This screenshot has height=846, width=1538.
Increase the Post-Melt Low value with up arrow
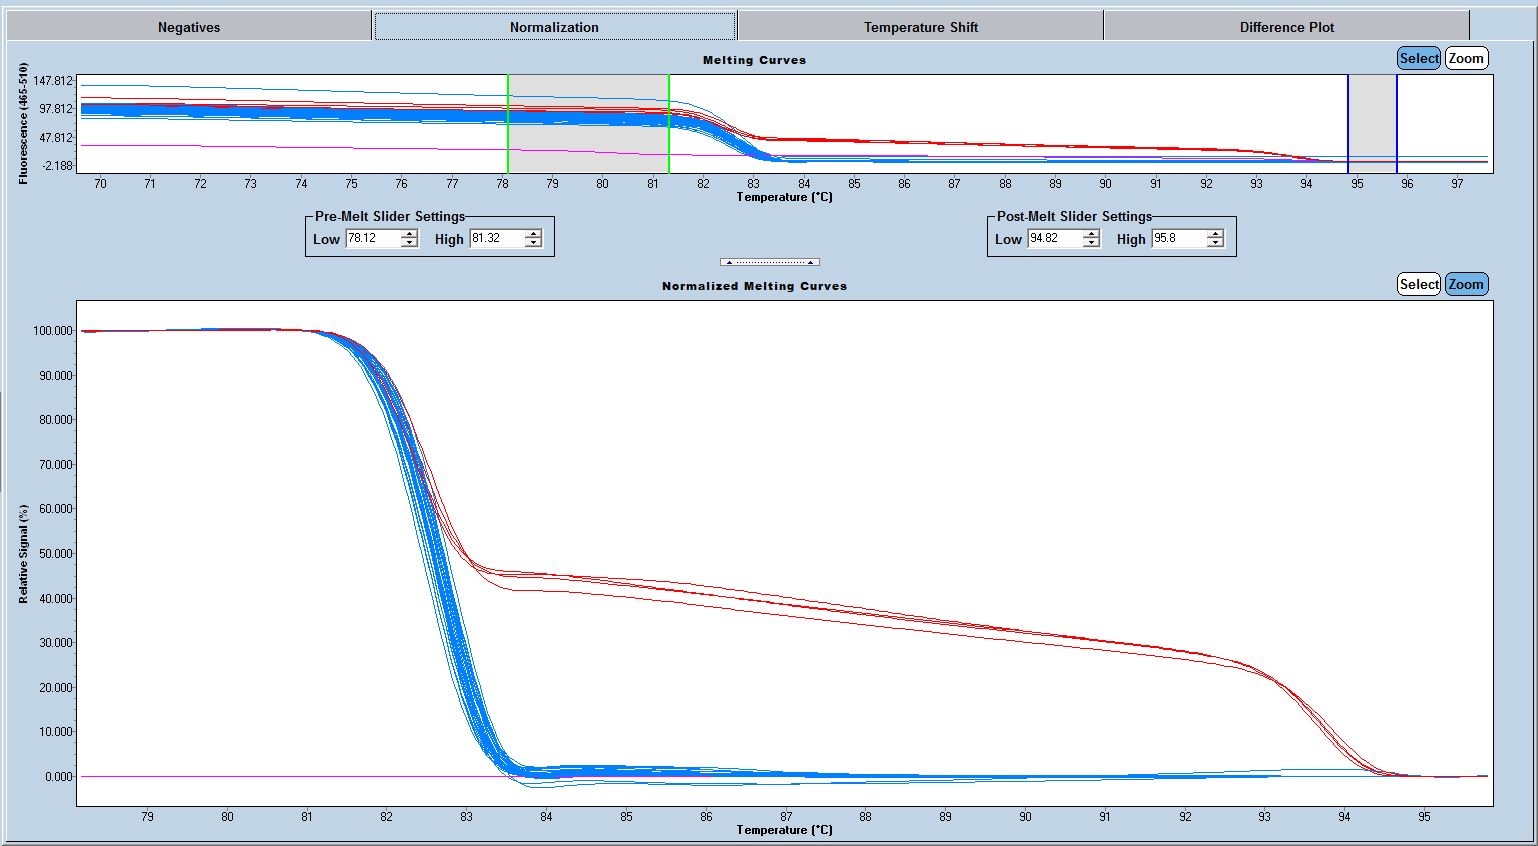click(1091, 234)
